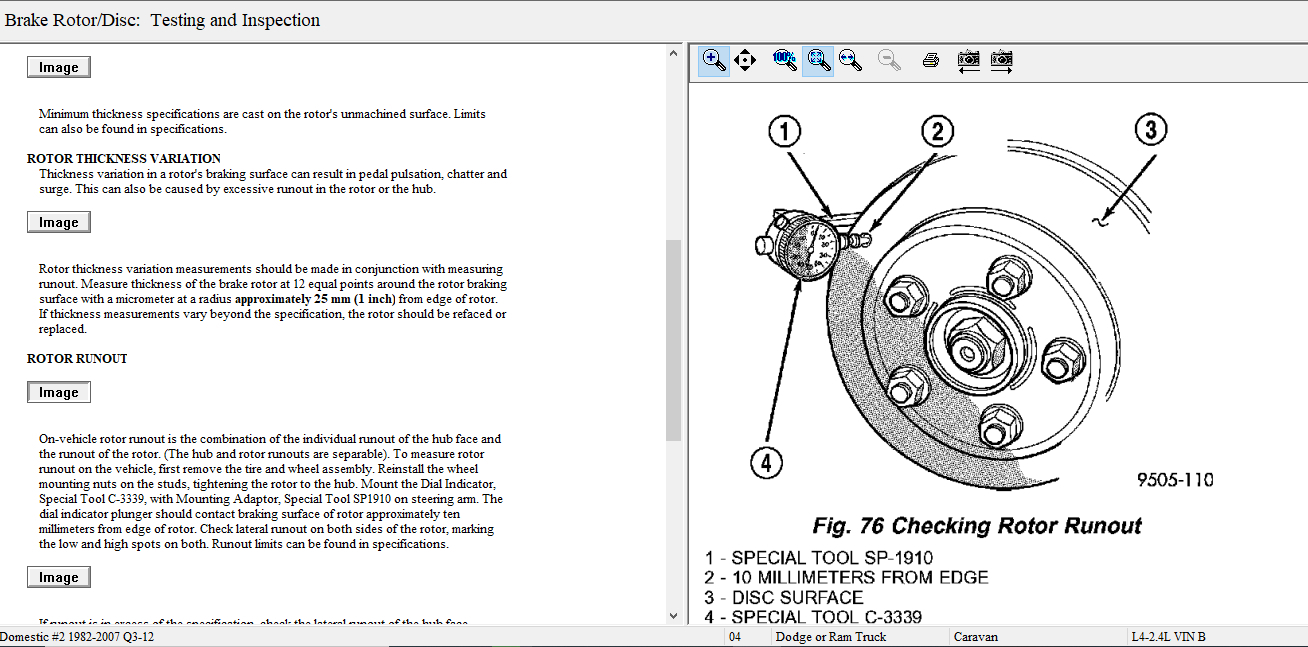The width and height of the screenshot is (1308, 647).
Task: Print the diagram with printer icon
Action: [930, 61]
